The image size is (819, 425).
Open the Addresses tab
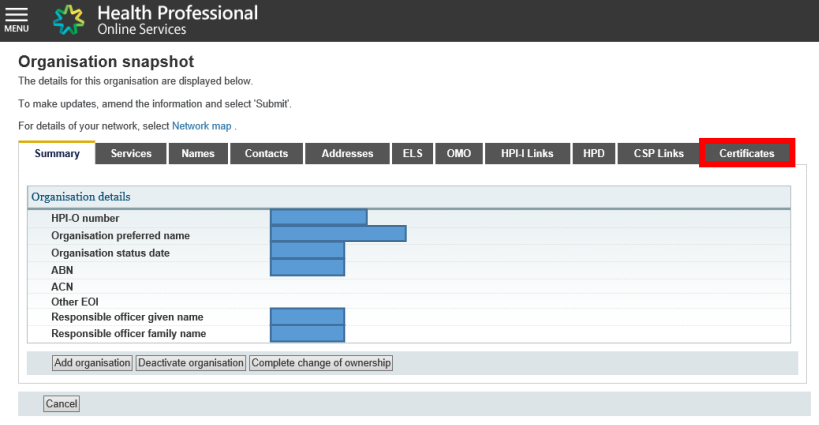pyautogui.click(x=347, y=153)
